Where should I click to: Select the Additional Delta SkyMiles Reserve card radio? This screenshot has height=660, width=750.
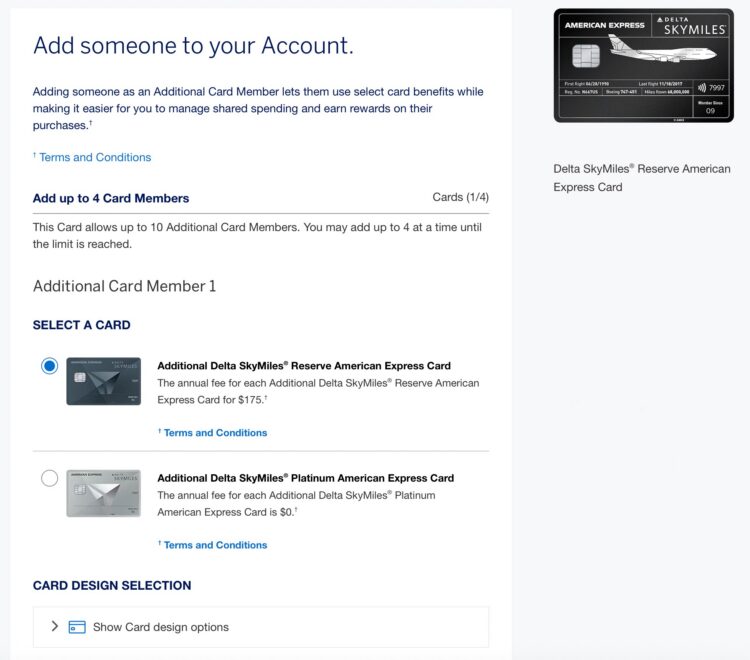tap(49, 366)
